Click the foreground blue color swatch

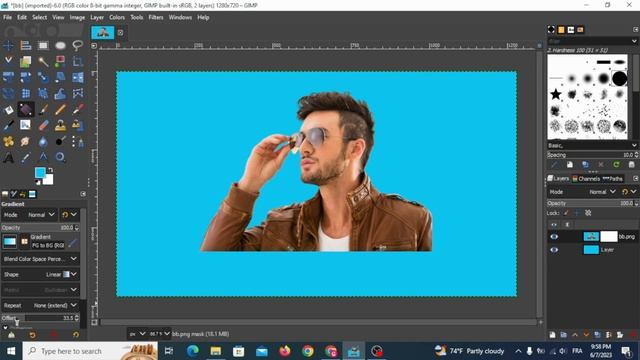(x=39, y=173)
